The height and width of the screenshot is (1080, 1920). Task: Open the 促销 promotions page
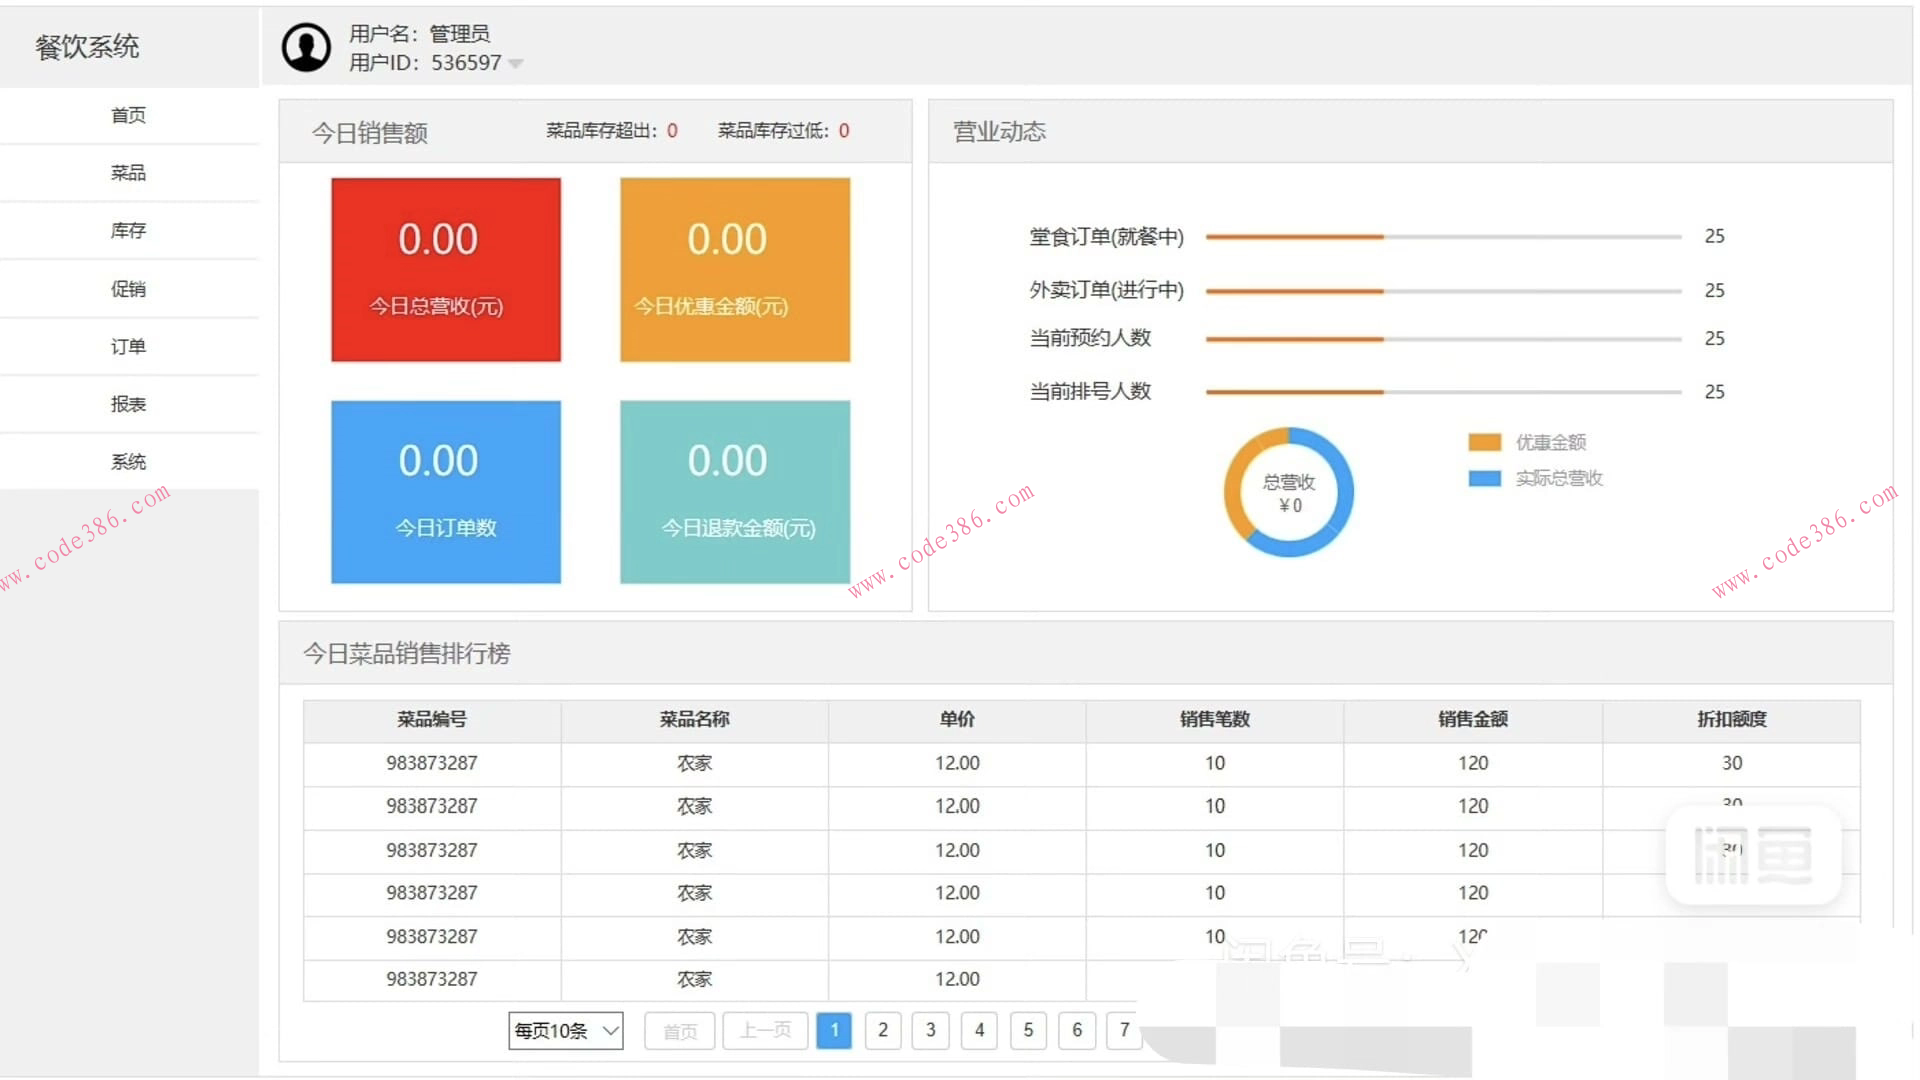coord(129,288)
